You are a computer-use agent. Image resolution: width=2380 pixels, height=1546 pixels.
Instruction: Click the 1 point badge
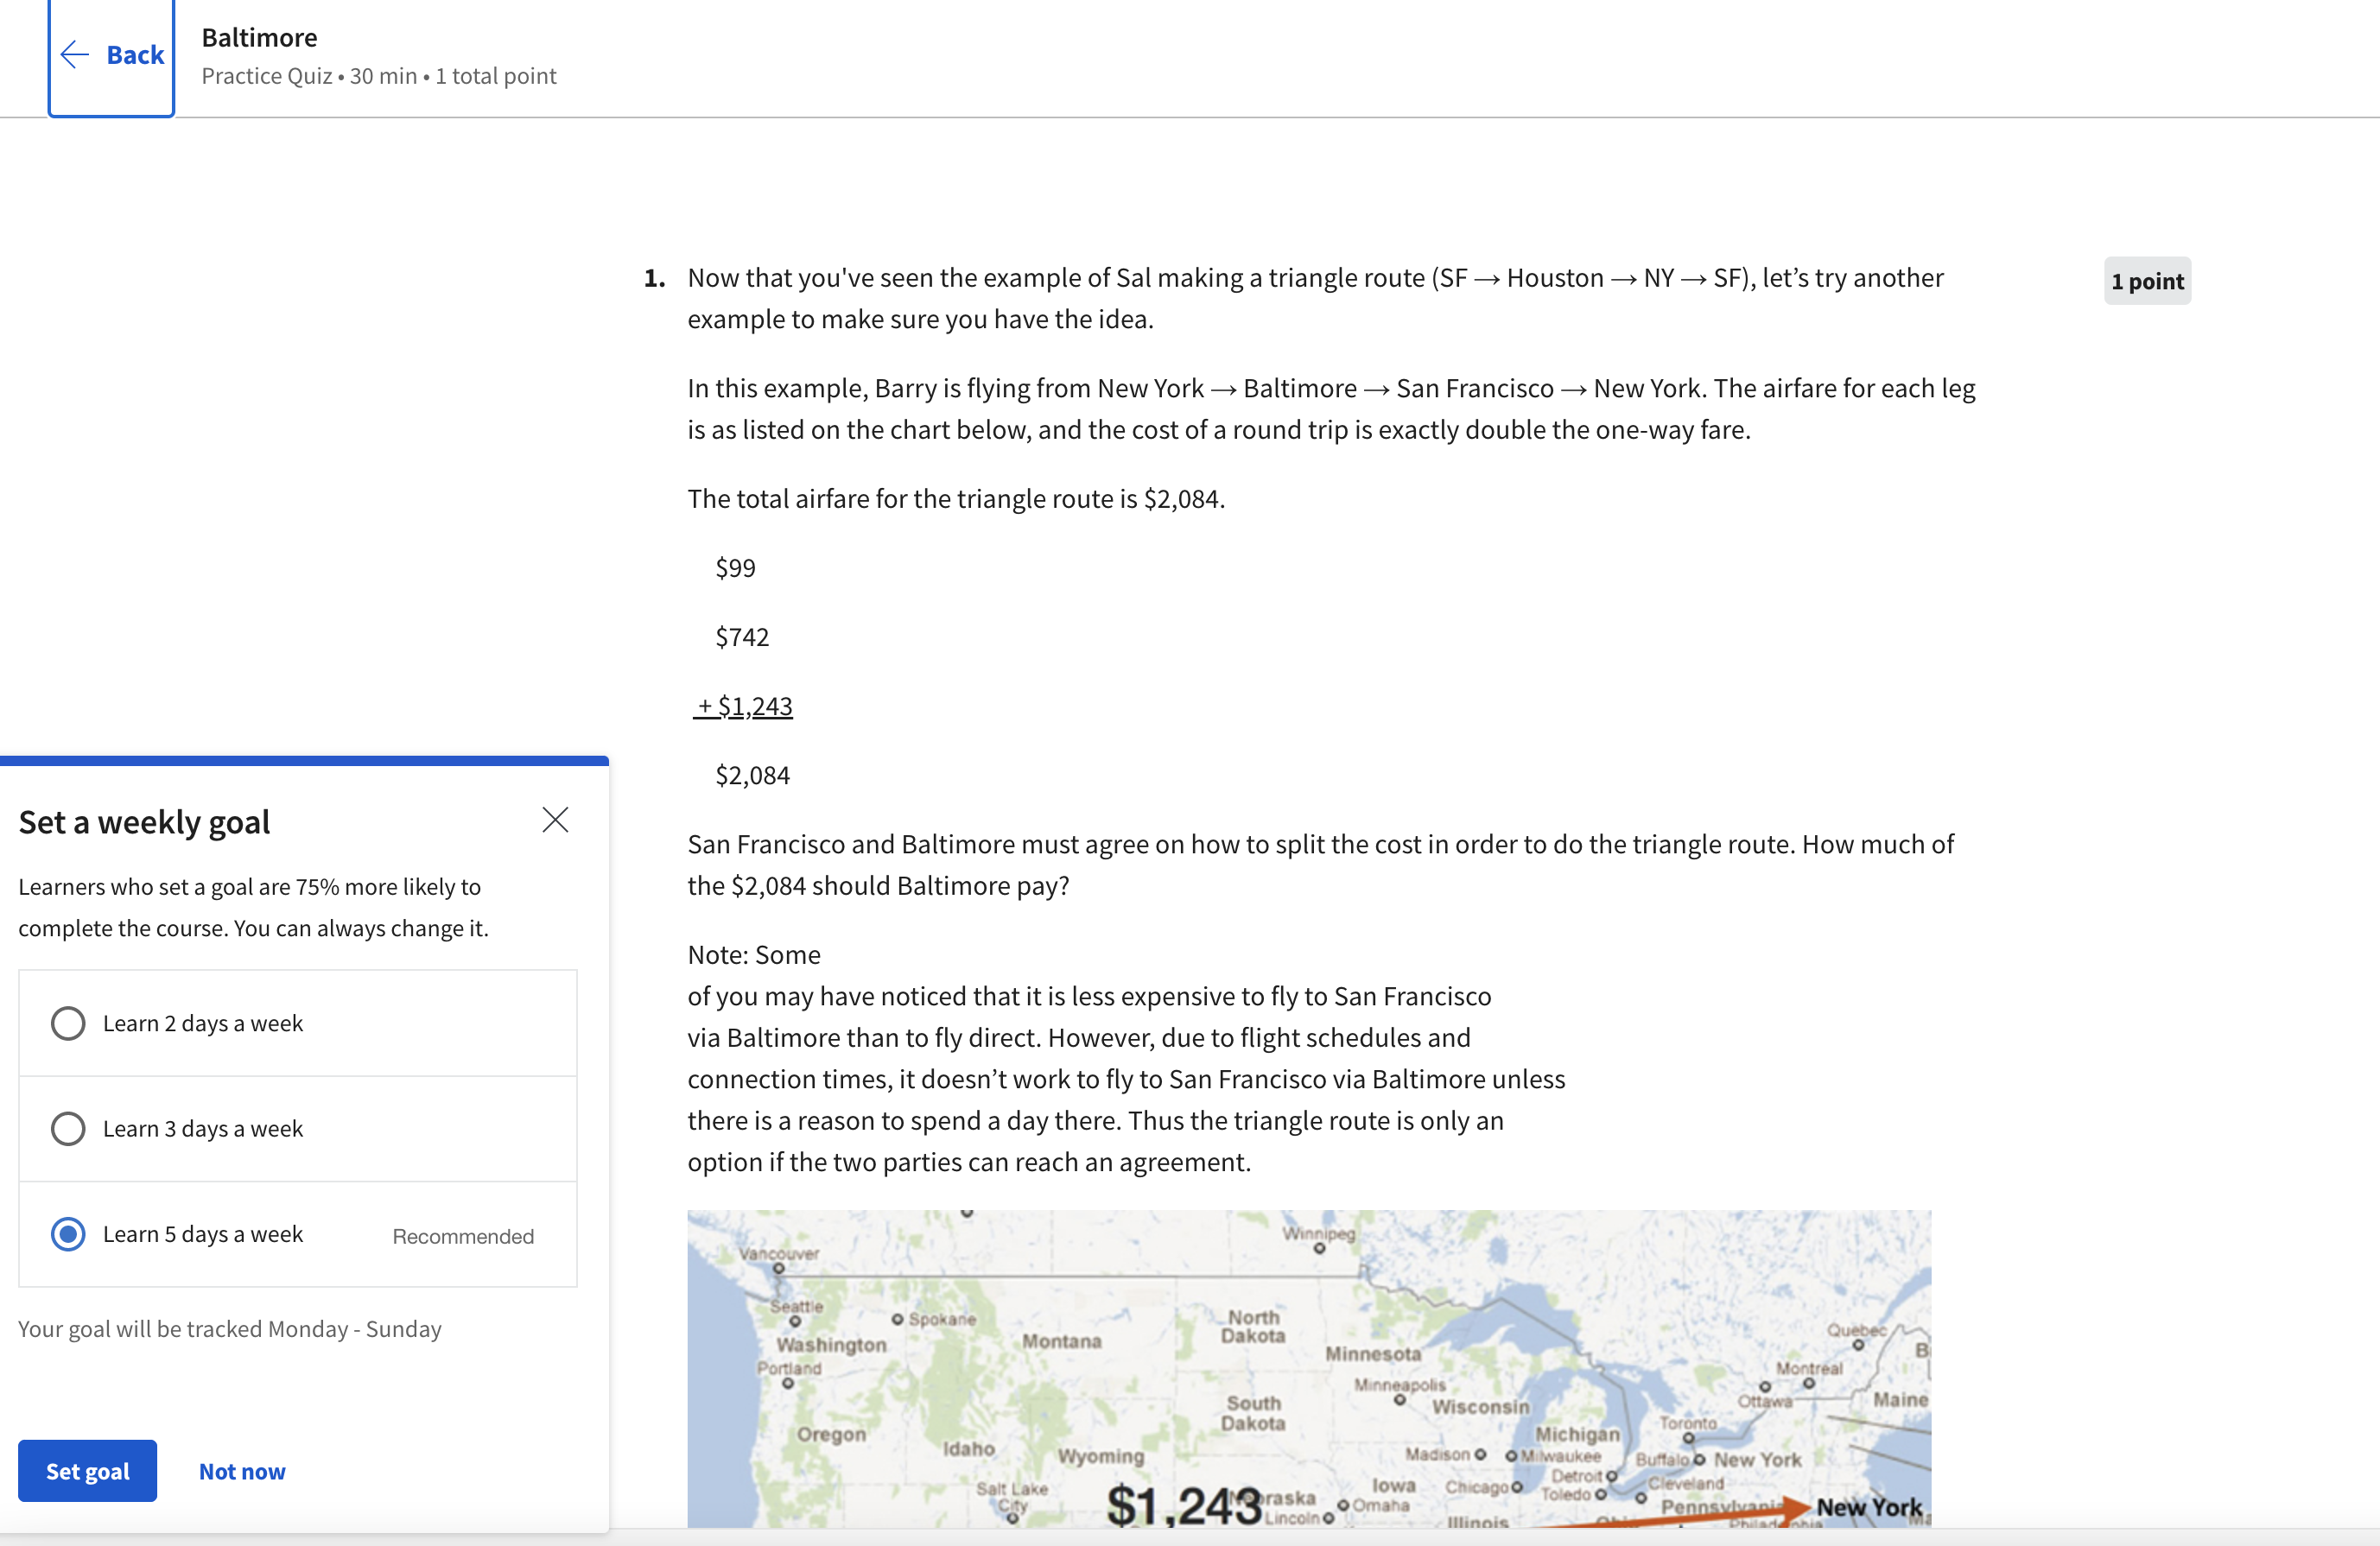coord(2146,281)
